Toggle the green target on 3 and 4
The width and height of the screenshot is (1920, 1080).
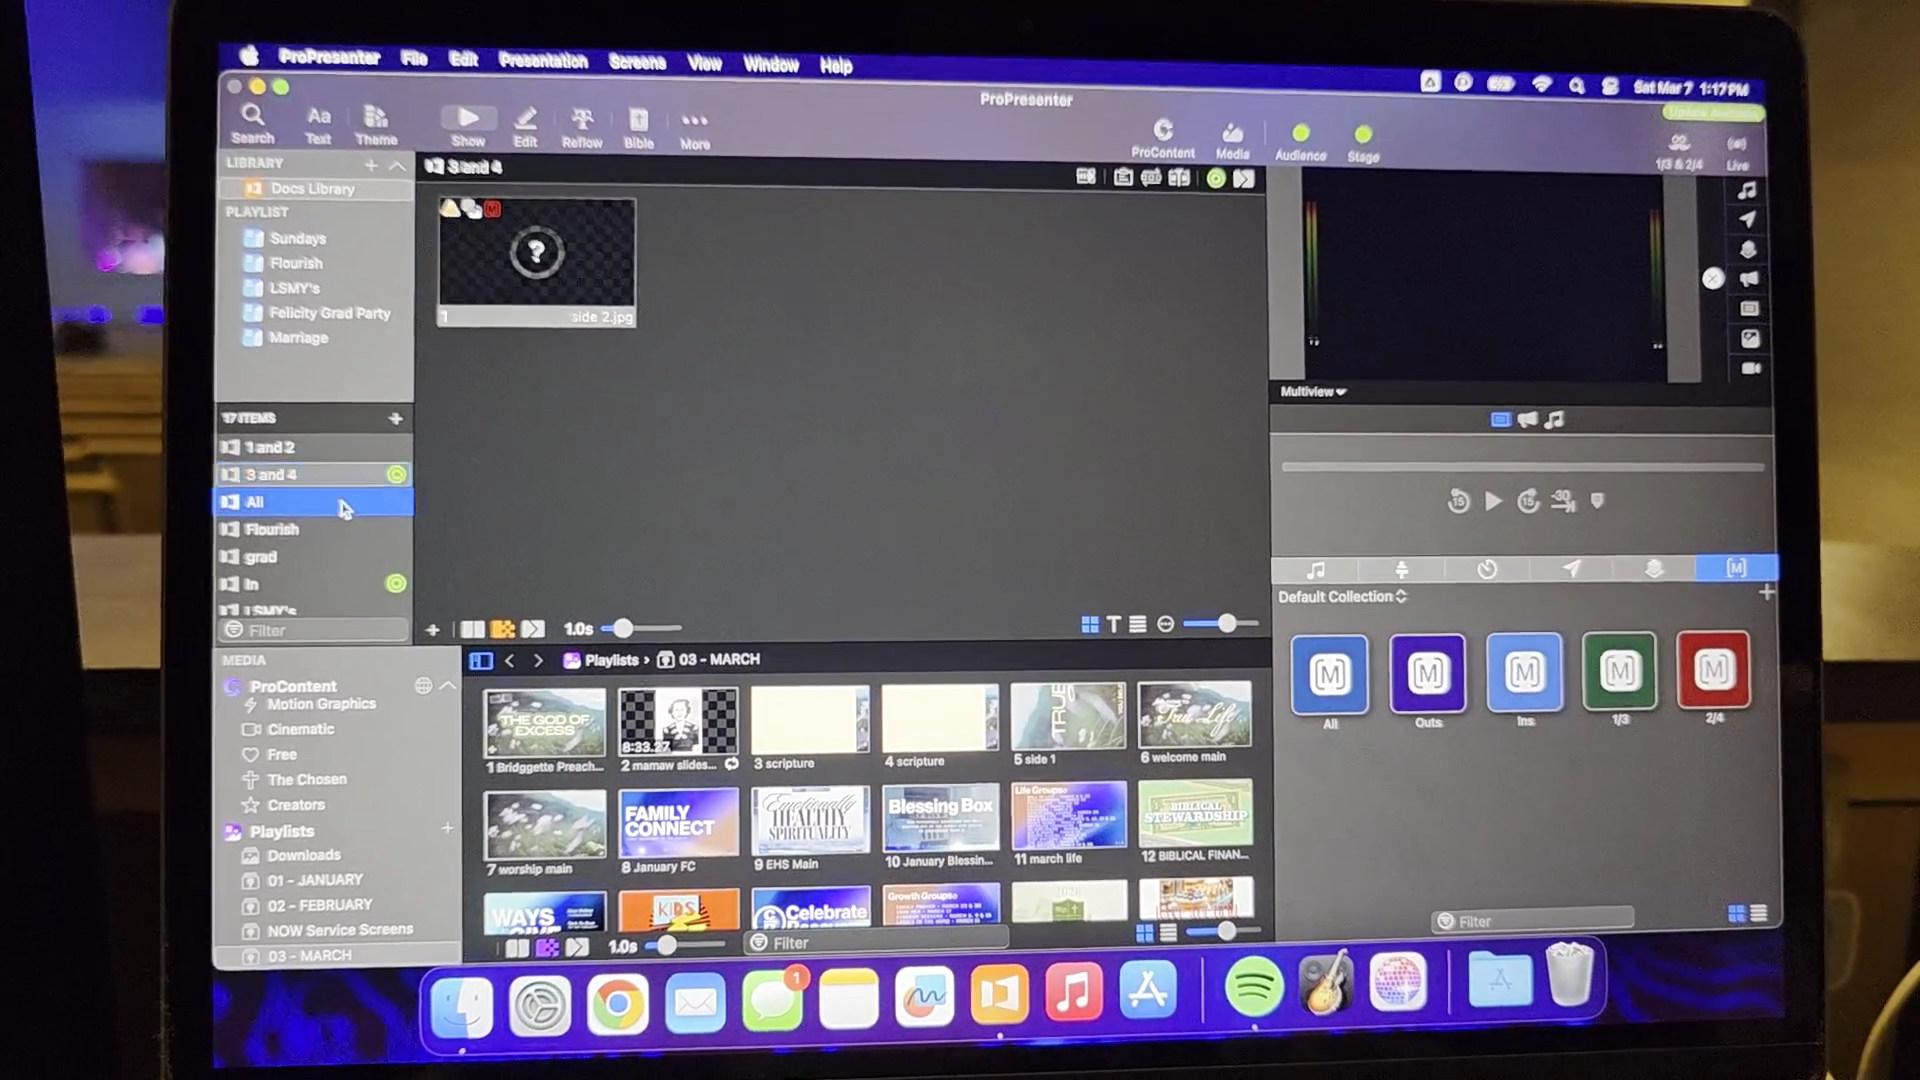tap(396, 474)
